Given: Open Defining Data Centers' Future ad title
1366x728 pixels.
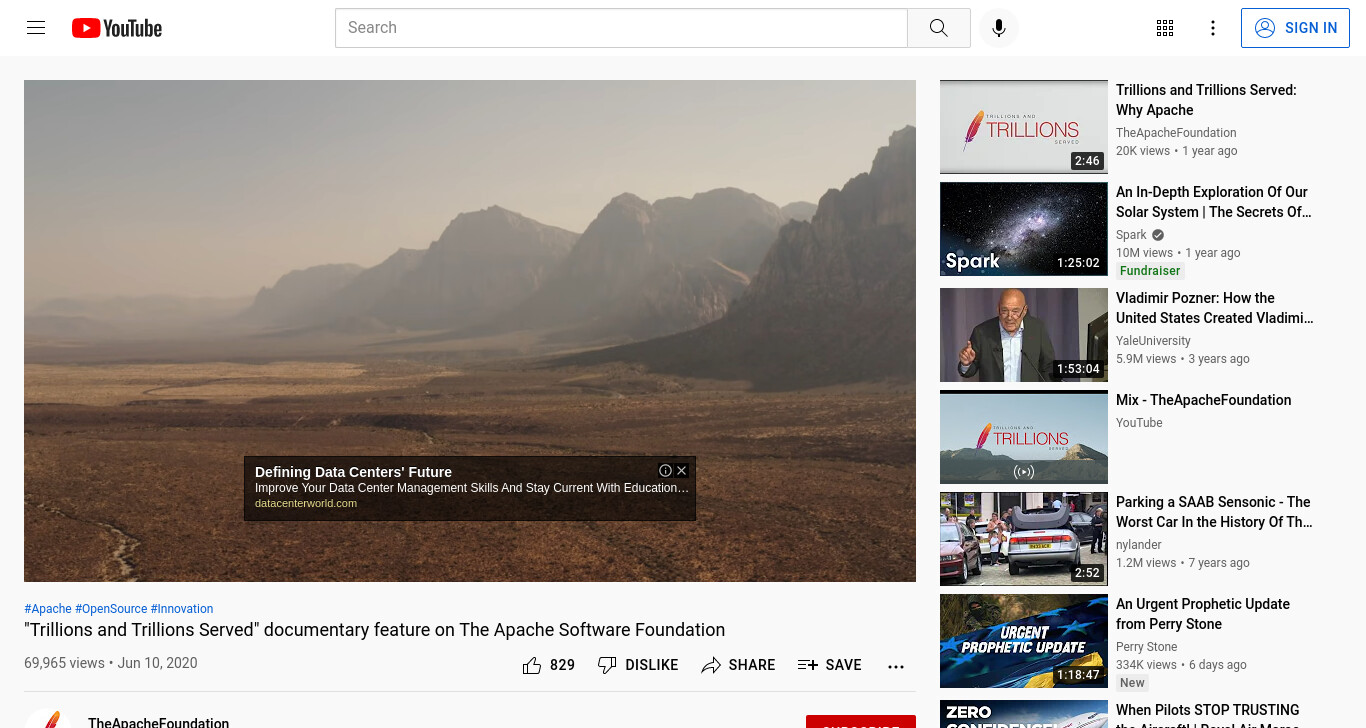Looking at the screenshot, I should [353, 472].
